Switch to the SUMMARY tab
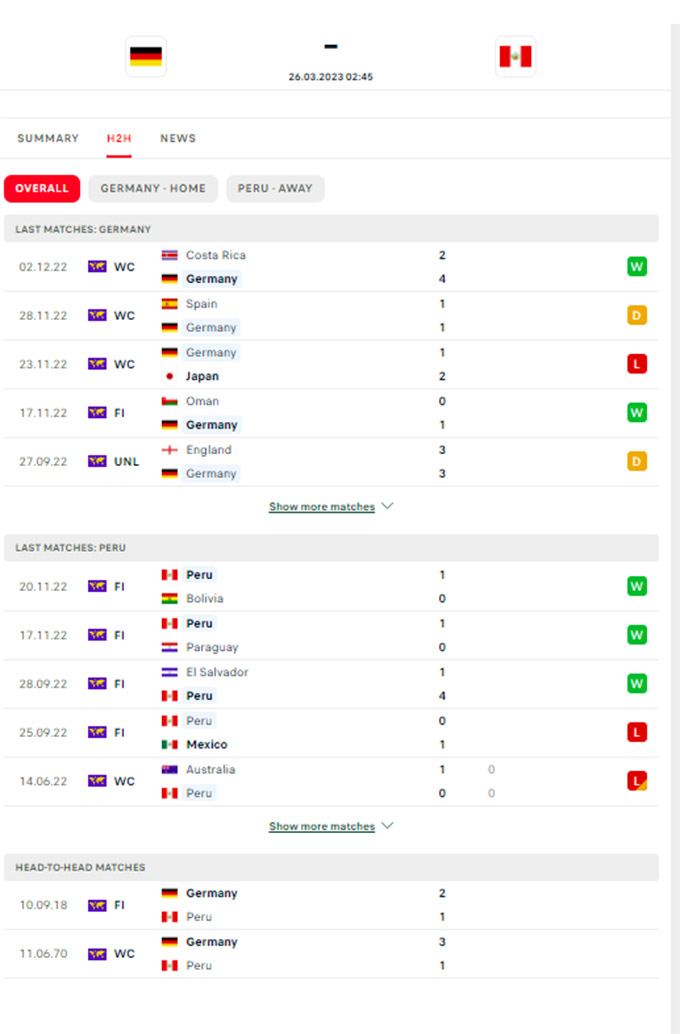Image resolution: width=680 pixels, height=1034 pixels. (x=48, y=138)
